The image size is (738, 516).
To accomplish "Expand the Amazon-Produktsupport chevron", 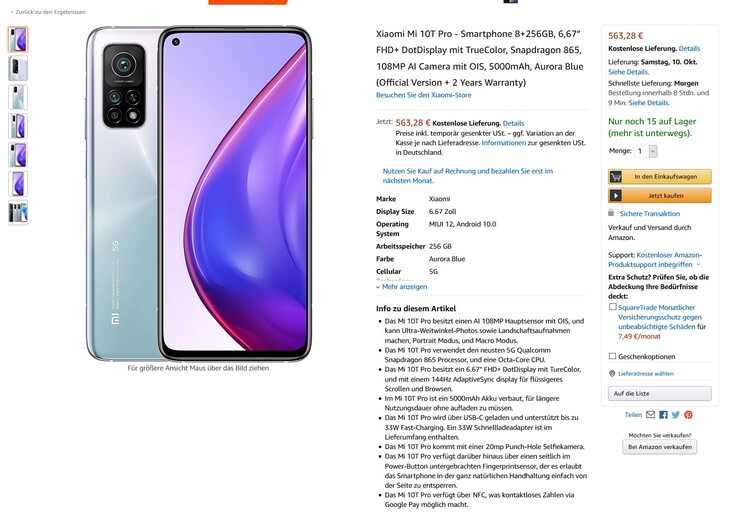I will (x=698, y=265).
